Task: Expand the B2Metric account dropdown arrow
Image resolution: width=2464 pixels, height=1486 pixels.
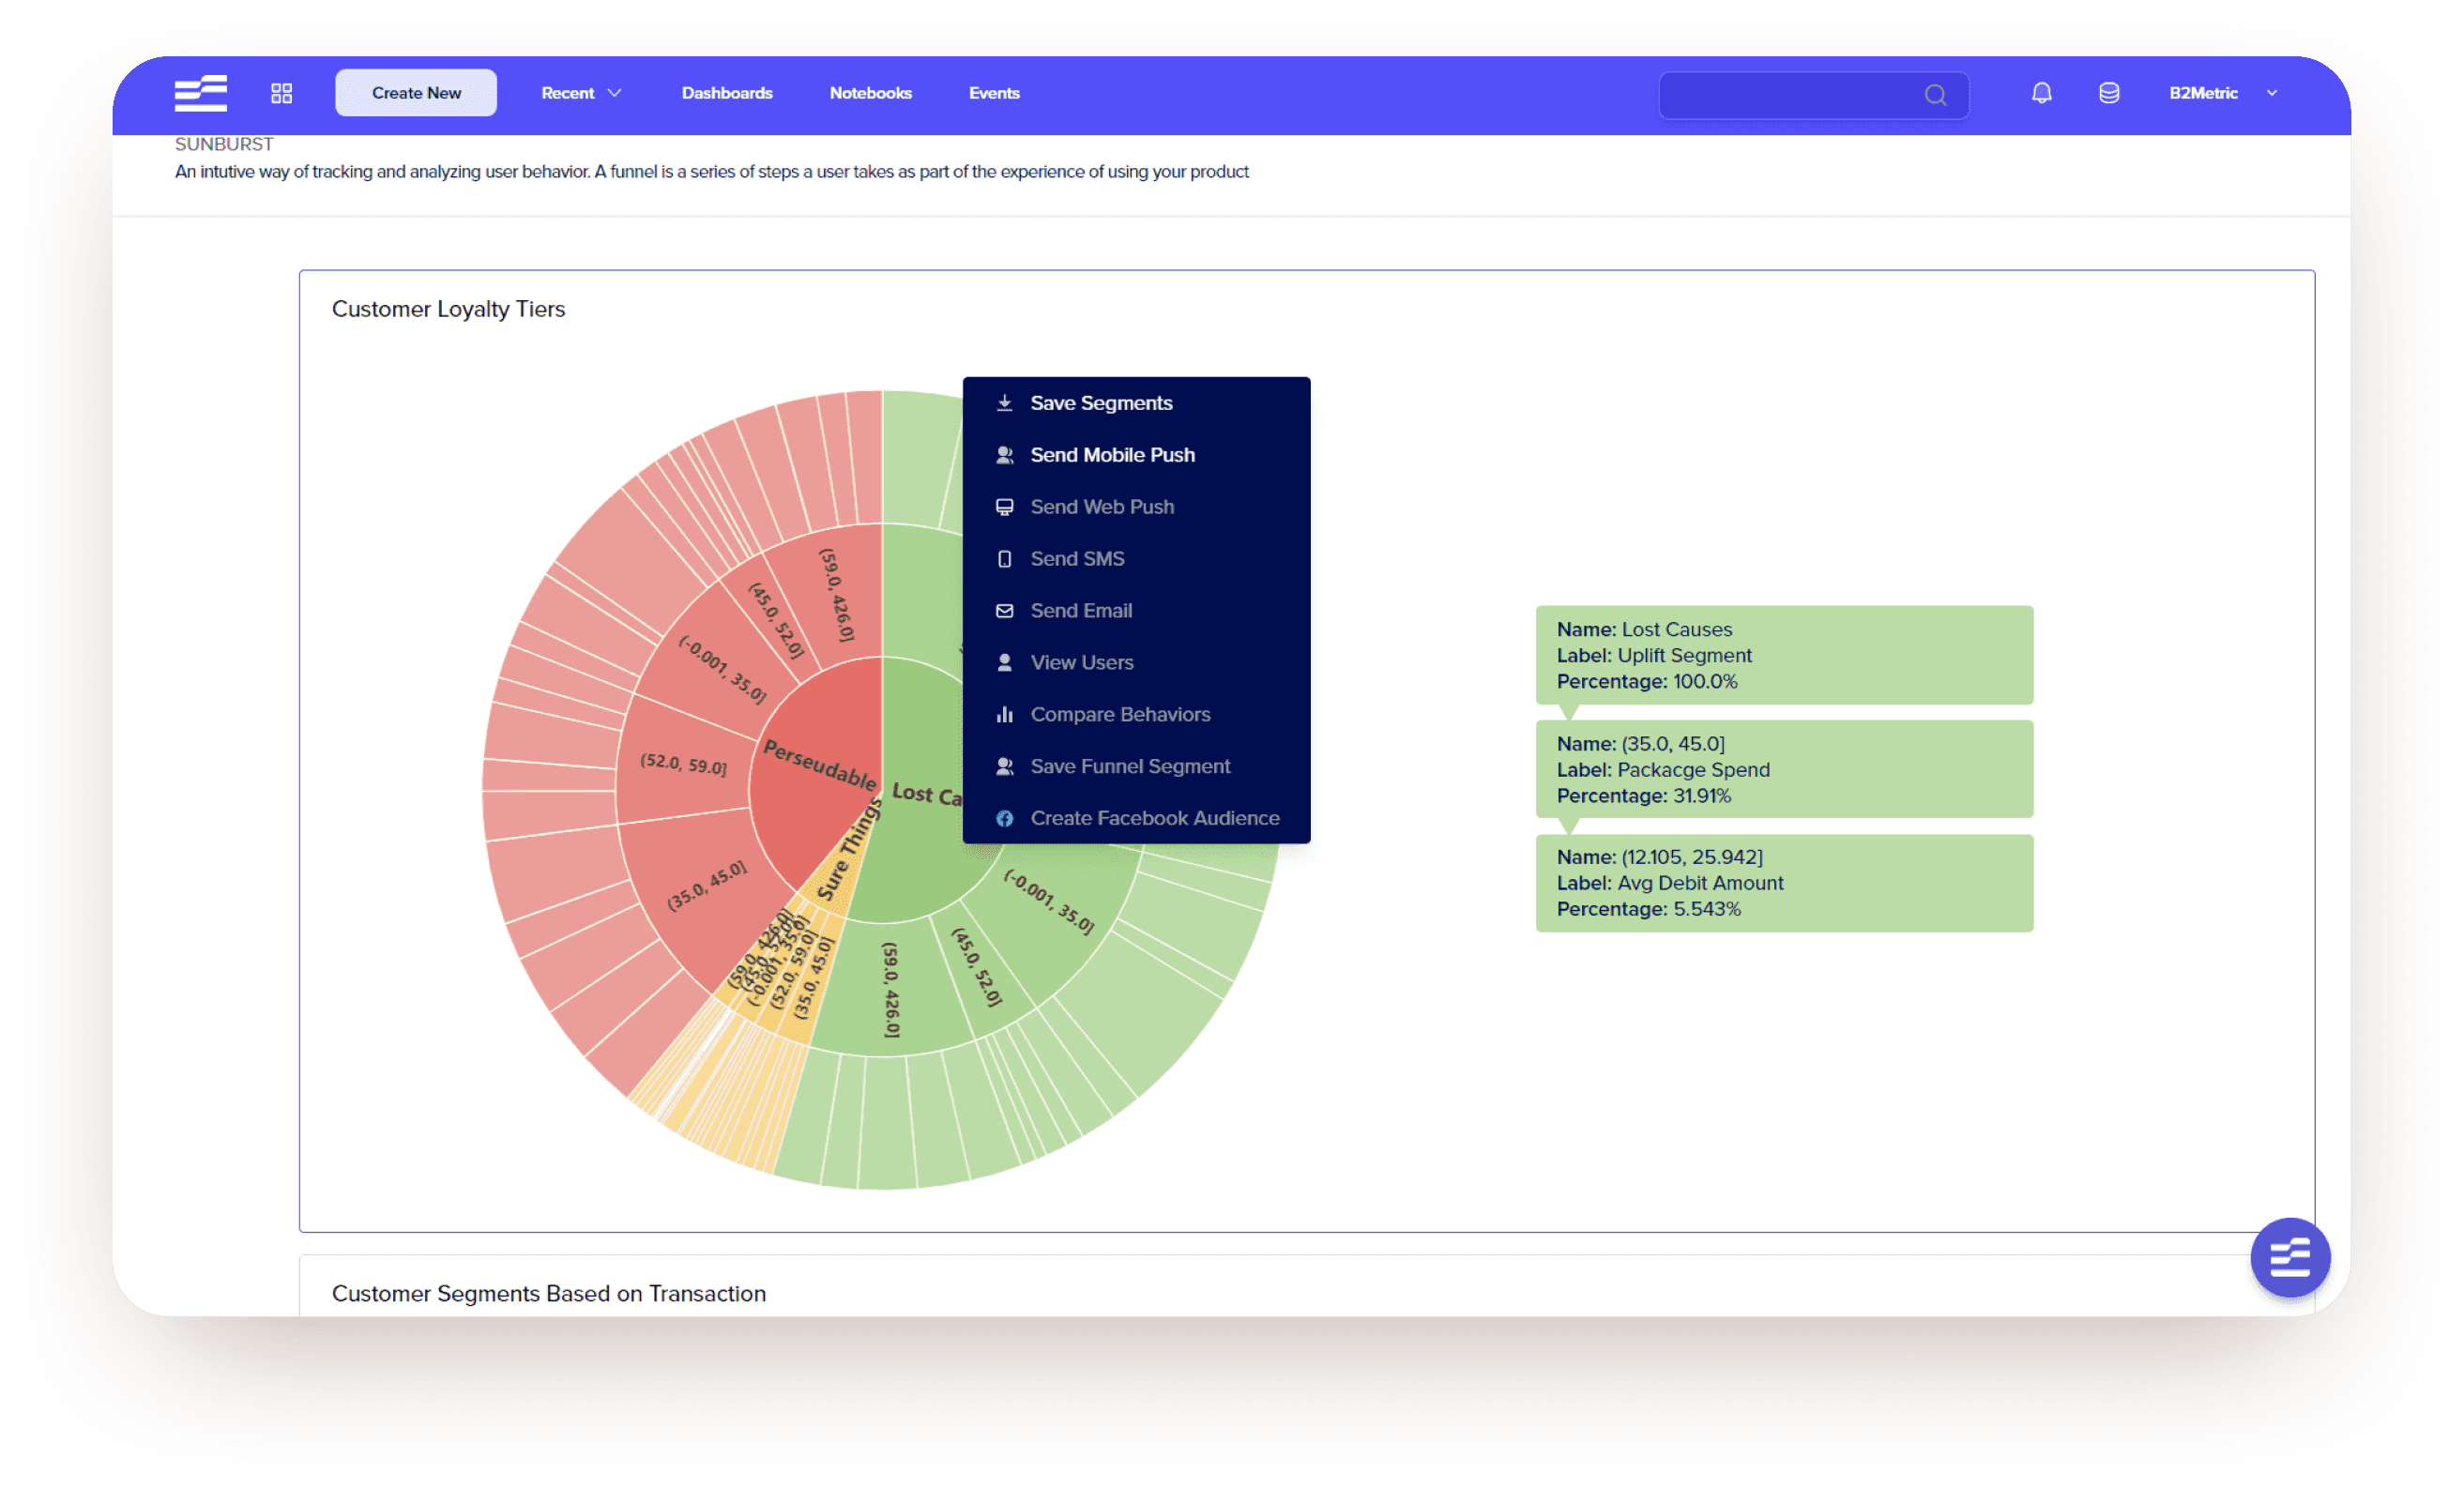Action: pyautogui.click(x=2272, y=93)
